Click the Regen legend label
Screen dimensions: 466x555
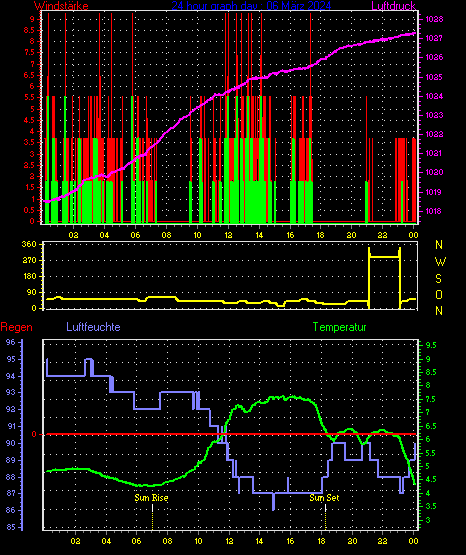(16, 327)
